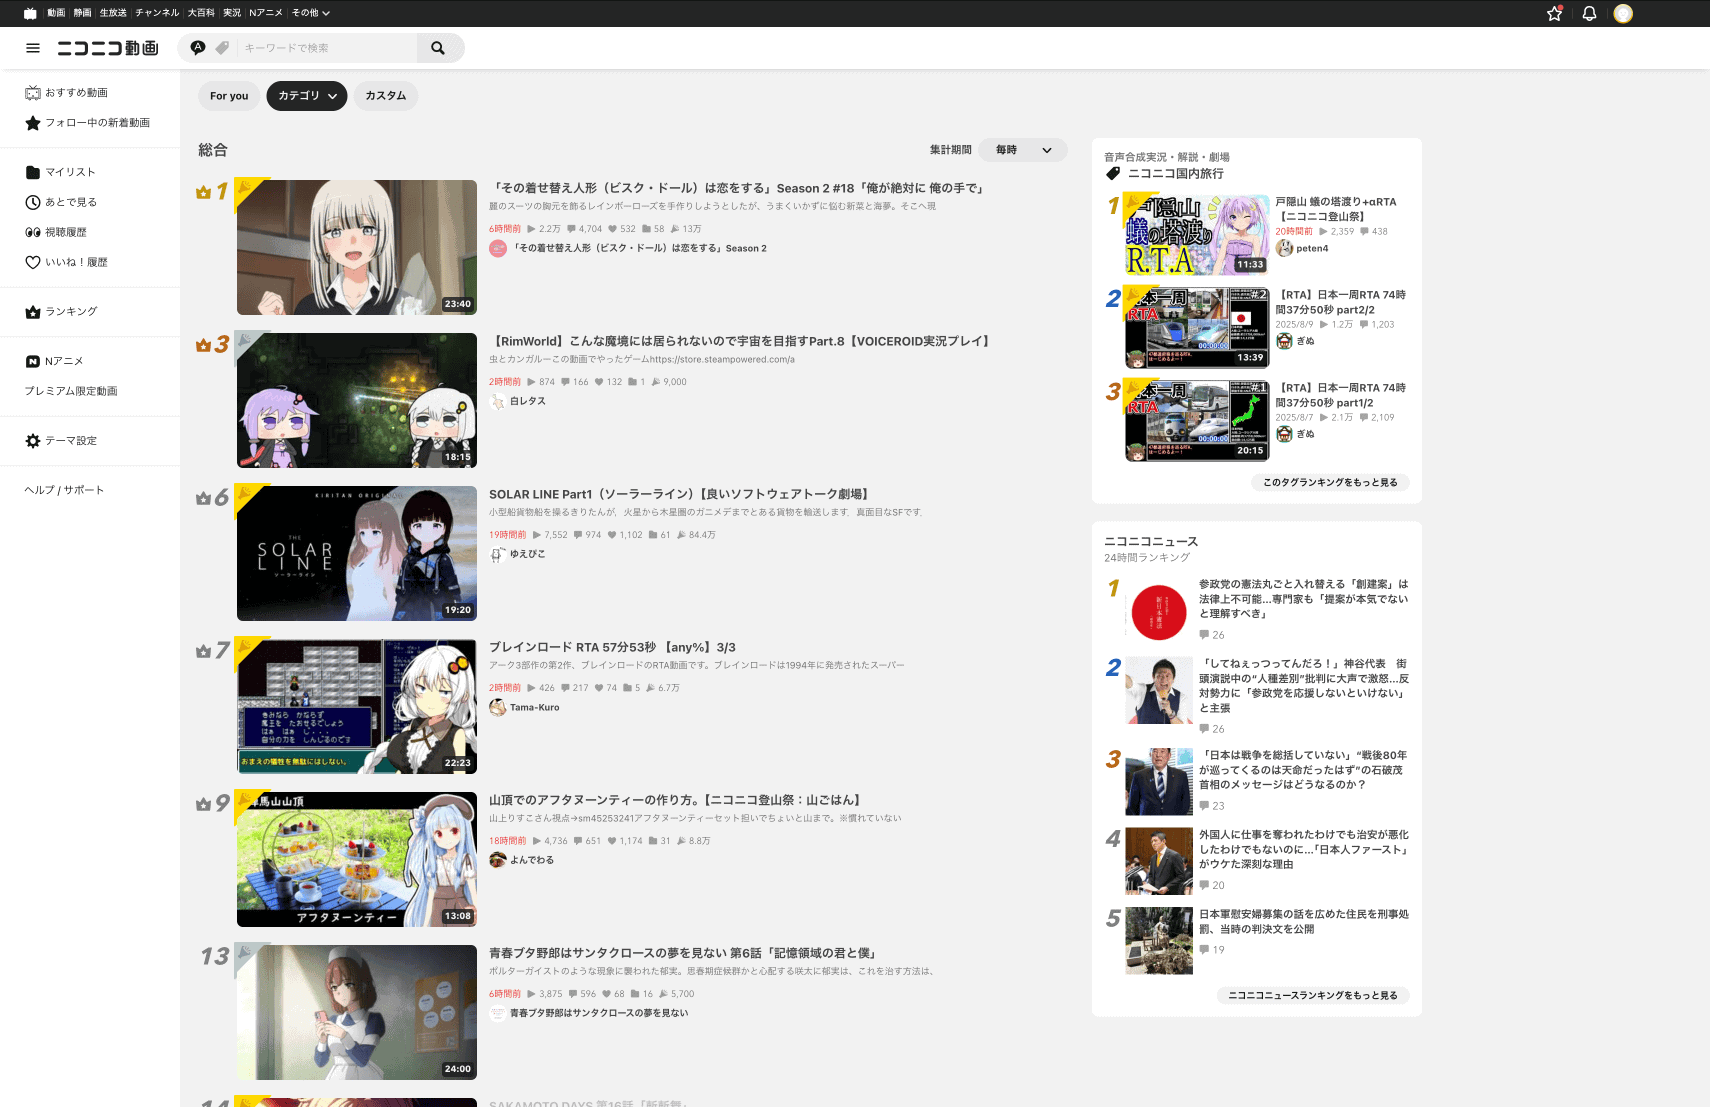
Task: Click the Niconico Douga logo
Action: [x=108, y=48]
